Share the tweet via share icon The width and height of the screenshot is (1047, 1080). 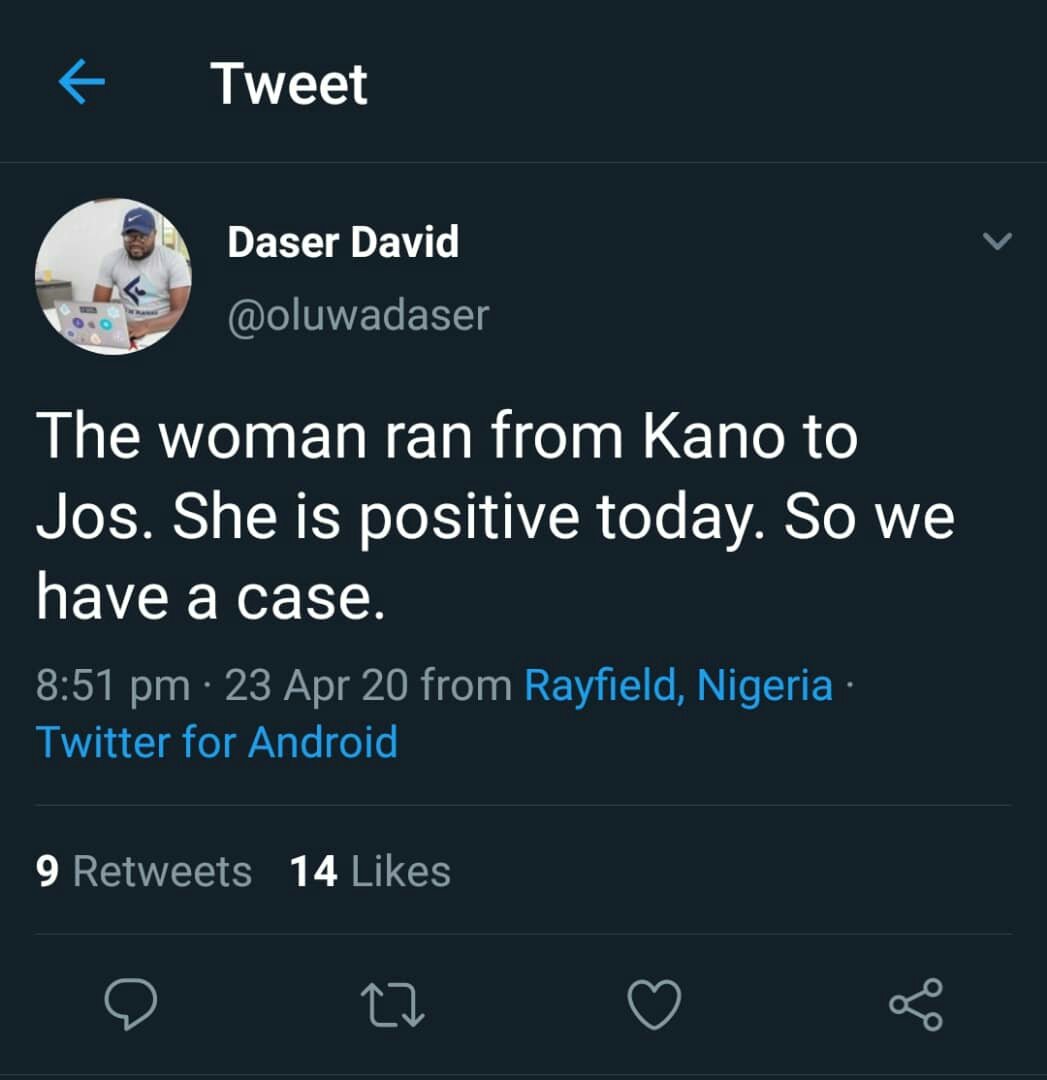pos(915,1003)
